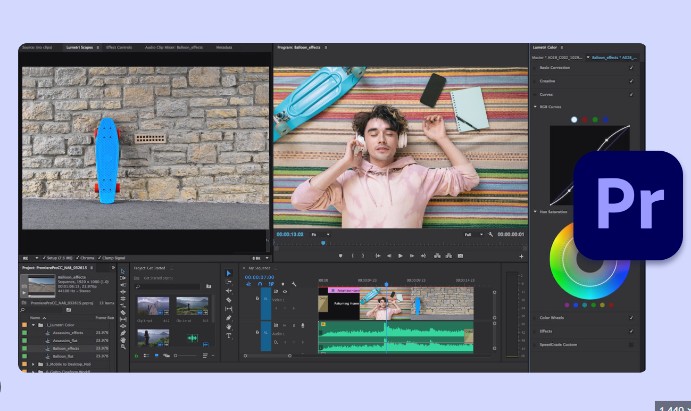
Task: Open Audio Clip Mixer tab
Action: click(x=174, y=48)
